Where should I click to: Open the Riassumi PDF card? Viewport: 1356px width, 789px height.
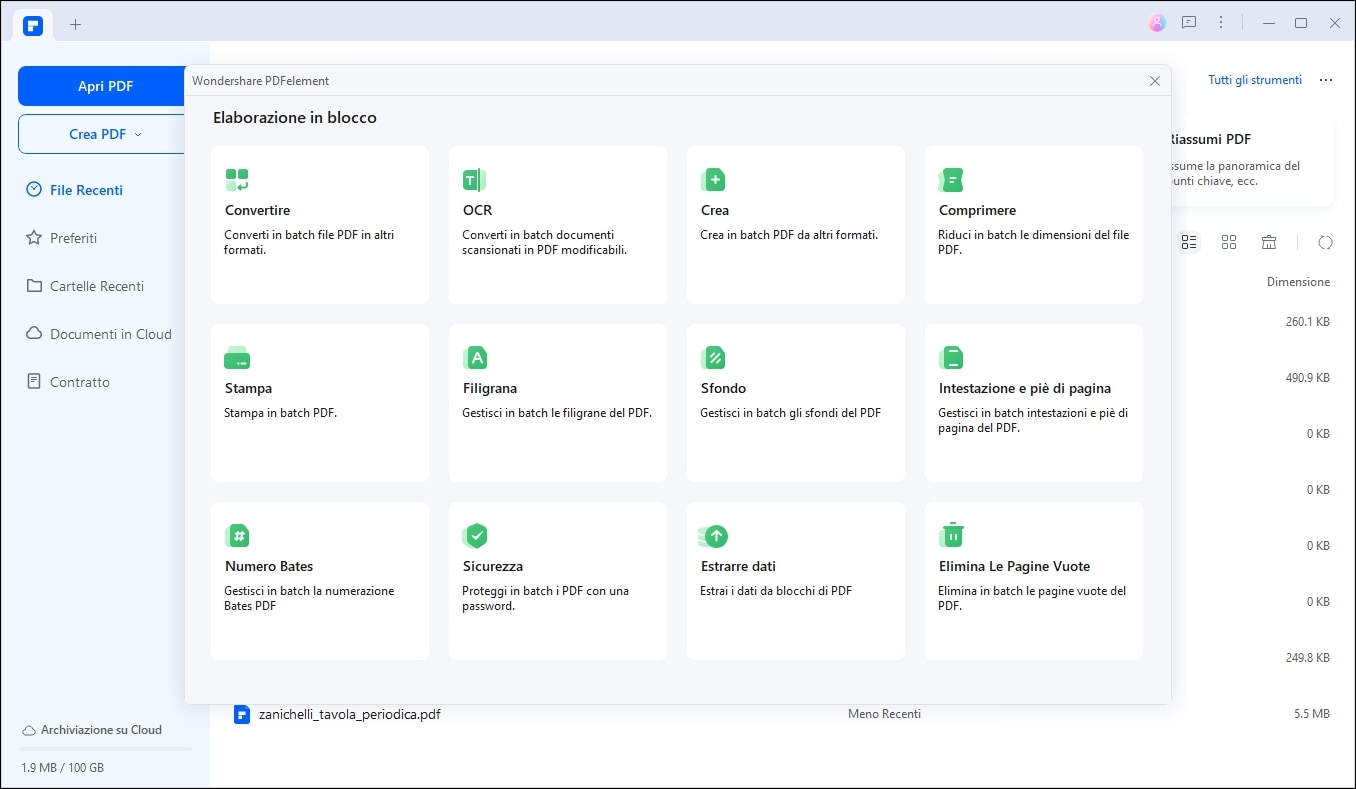(1250, 160)
